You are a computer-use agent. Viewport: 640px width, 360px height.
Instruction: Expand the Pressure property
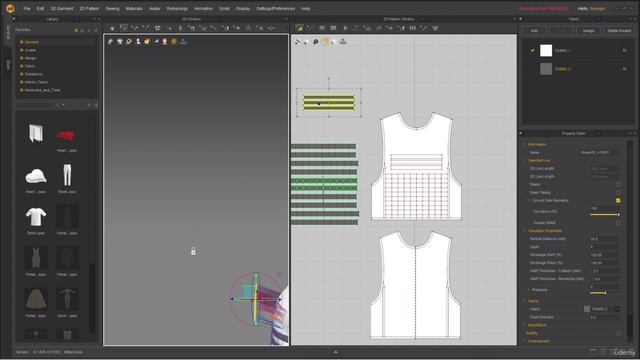coord(529,290)
